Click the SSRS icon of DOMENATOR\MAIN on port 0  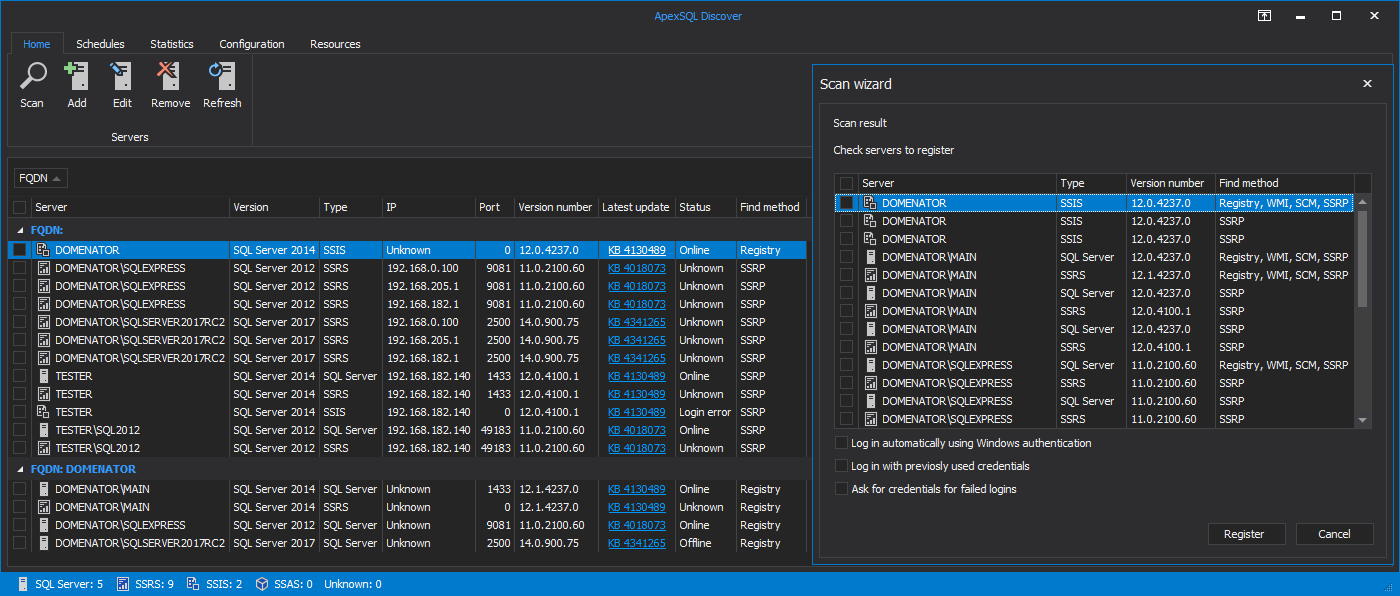point(43,507)
